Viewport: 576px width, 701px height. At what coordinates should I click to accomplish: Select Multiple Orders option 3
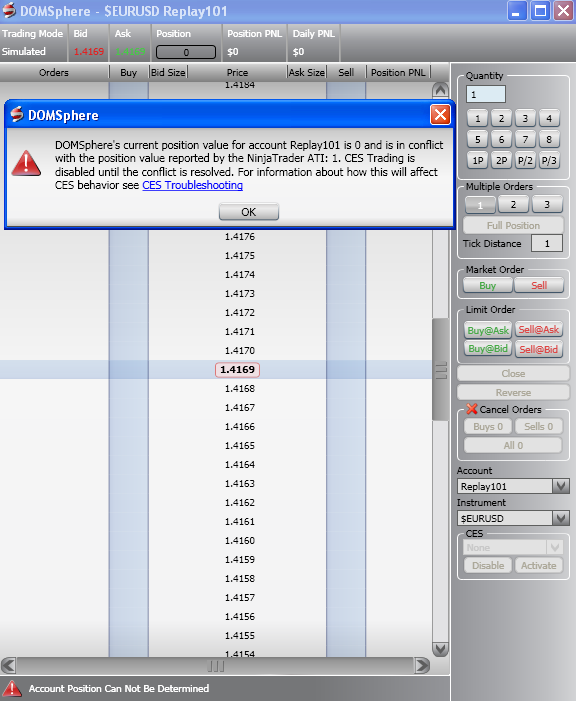point(547,205)
